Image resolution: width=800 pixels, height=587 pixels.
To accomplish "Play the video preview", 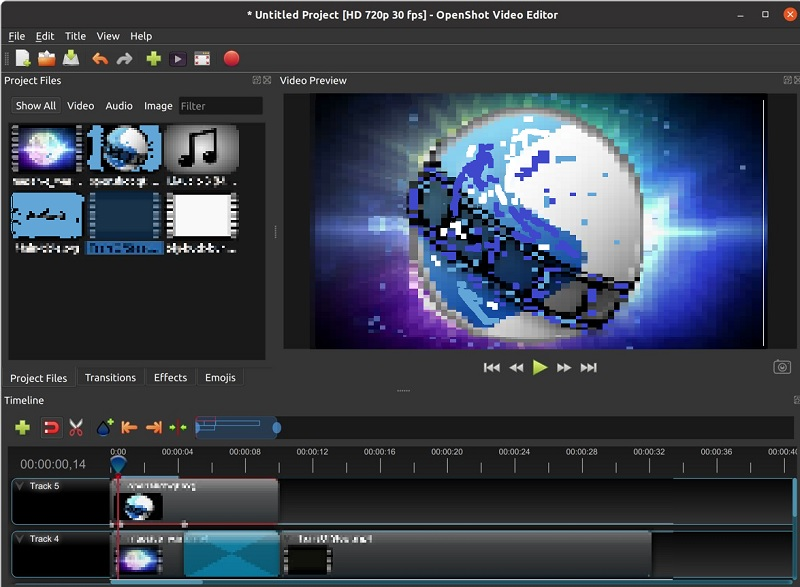I will pyautogui.click(x=540, y=367).
